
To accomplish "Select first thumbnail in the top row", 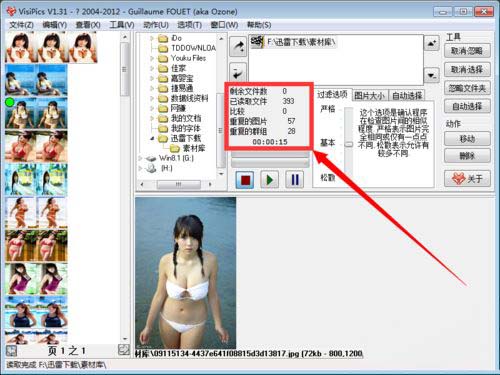I will tap(21, 47).
